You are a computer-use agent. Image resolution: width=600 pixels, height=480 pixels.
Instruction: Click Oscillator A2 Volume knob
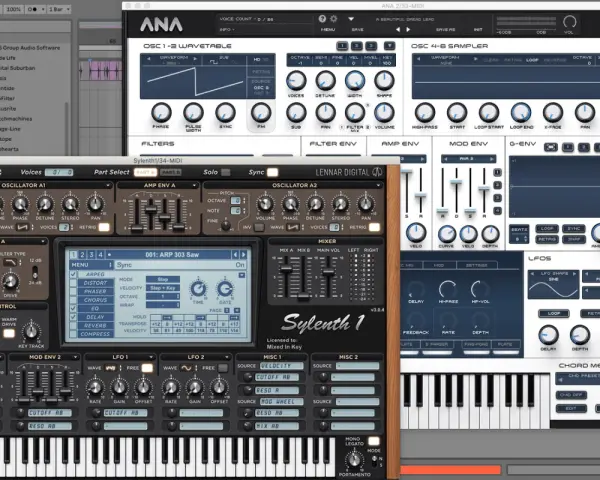[x=266, y=204]
